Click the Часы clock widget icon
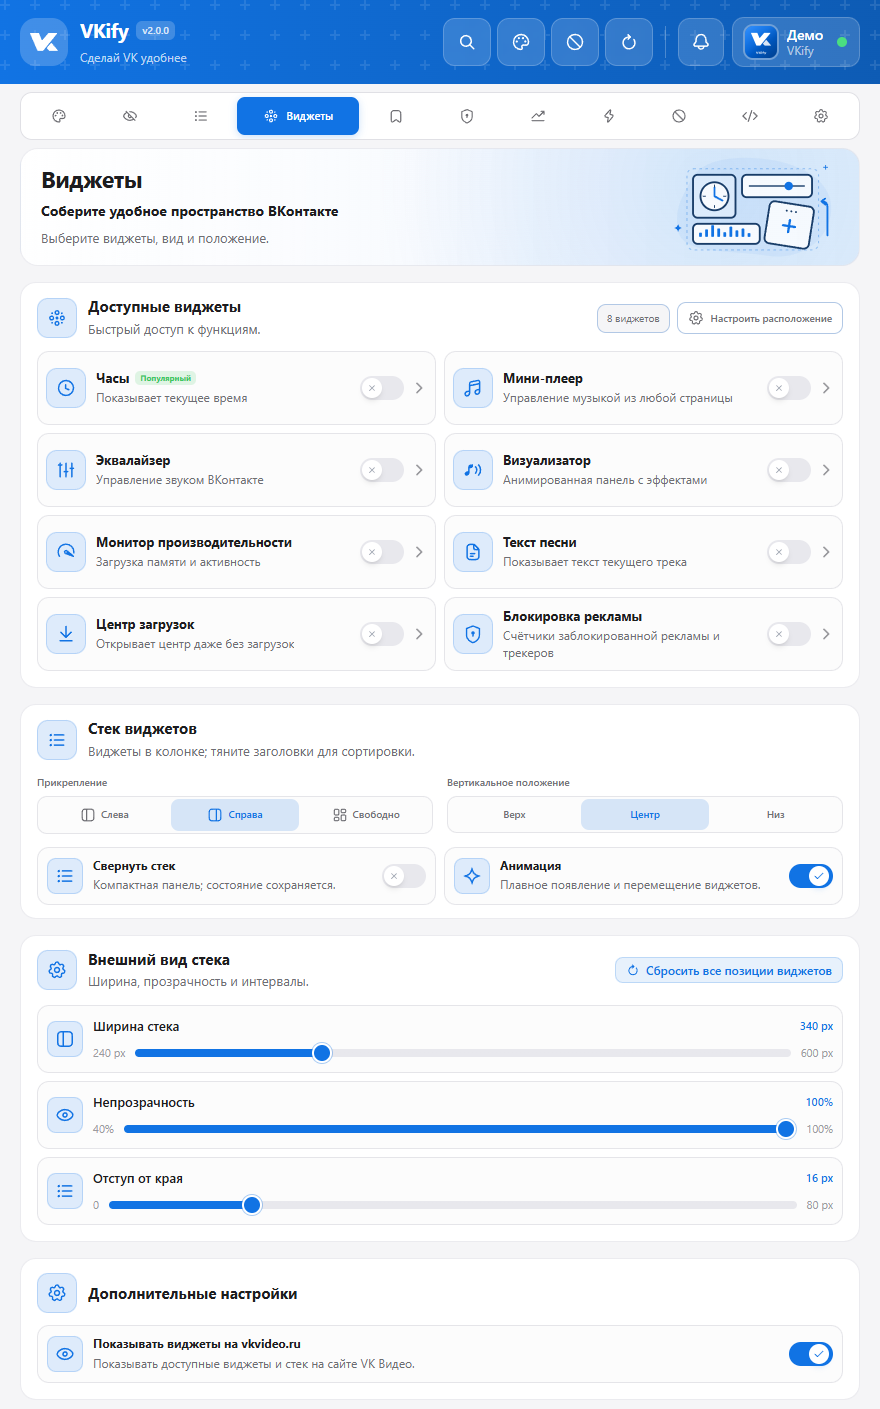Viewport: 880px width, 1409px height. pyautogui.click(x=66, y=388)
